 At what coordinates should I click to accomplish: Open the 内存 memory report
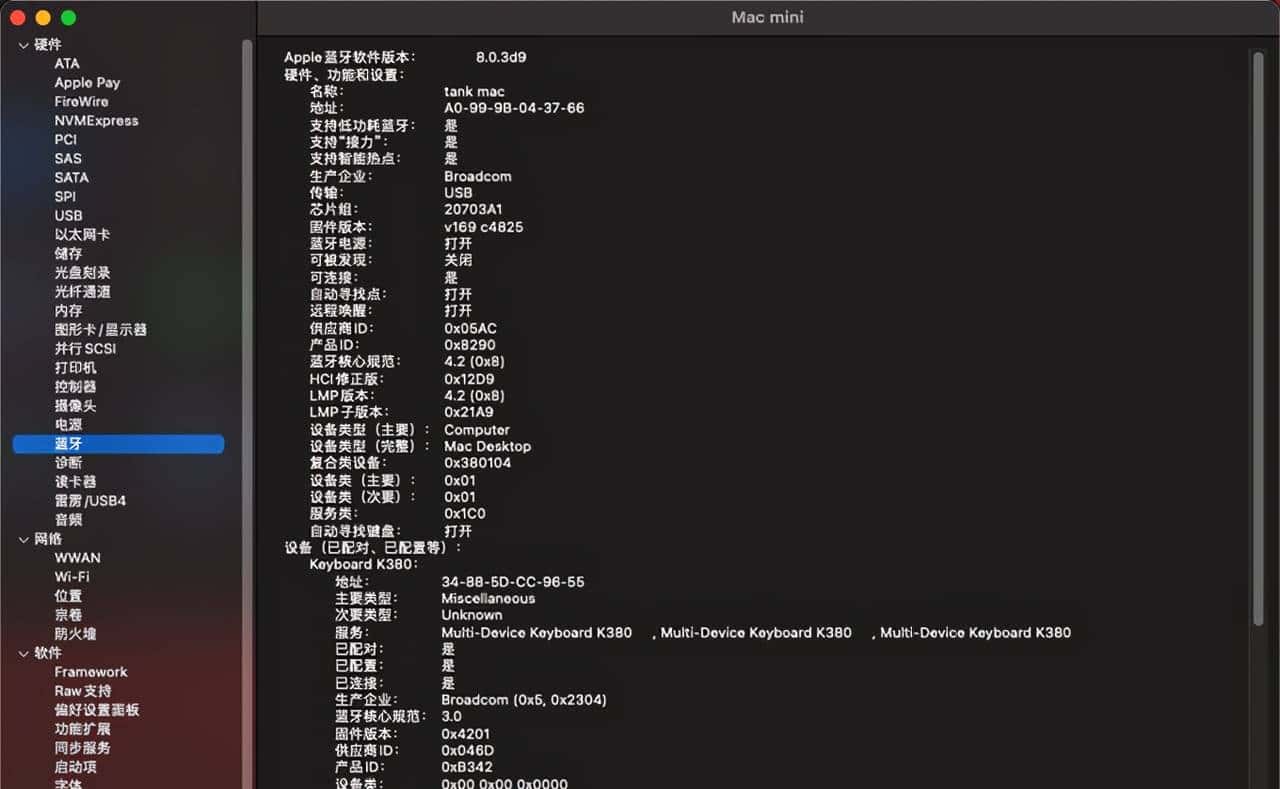tap(68, 310)
